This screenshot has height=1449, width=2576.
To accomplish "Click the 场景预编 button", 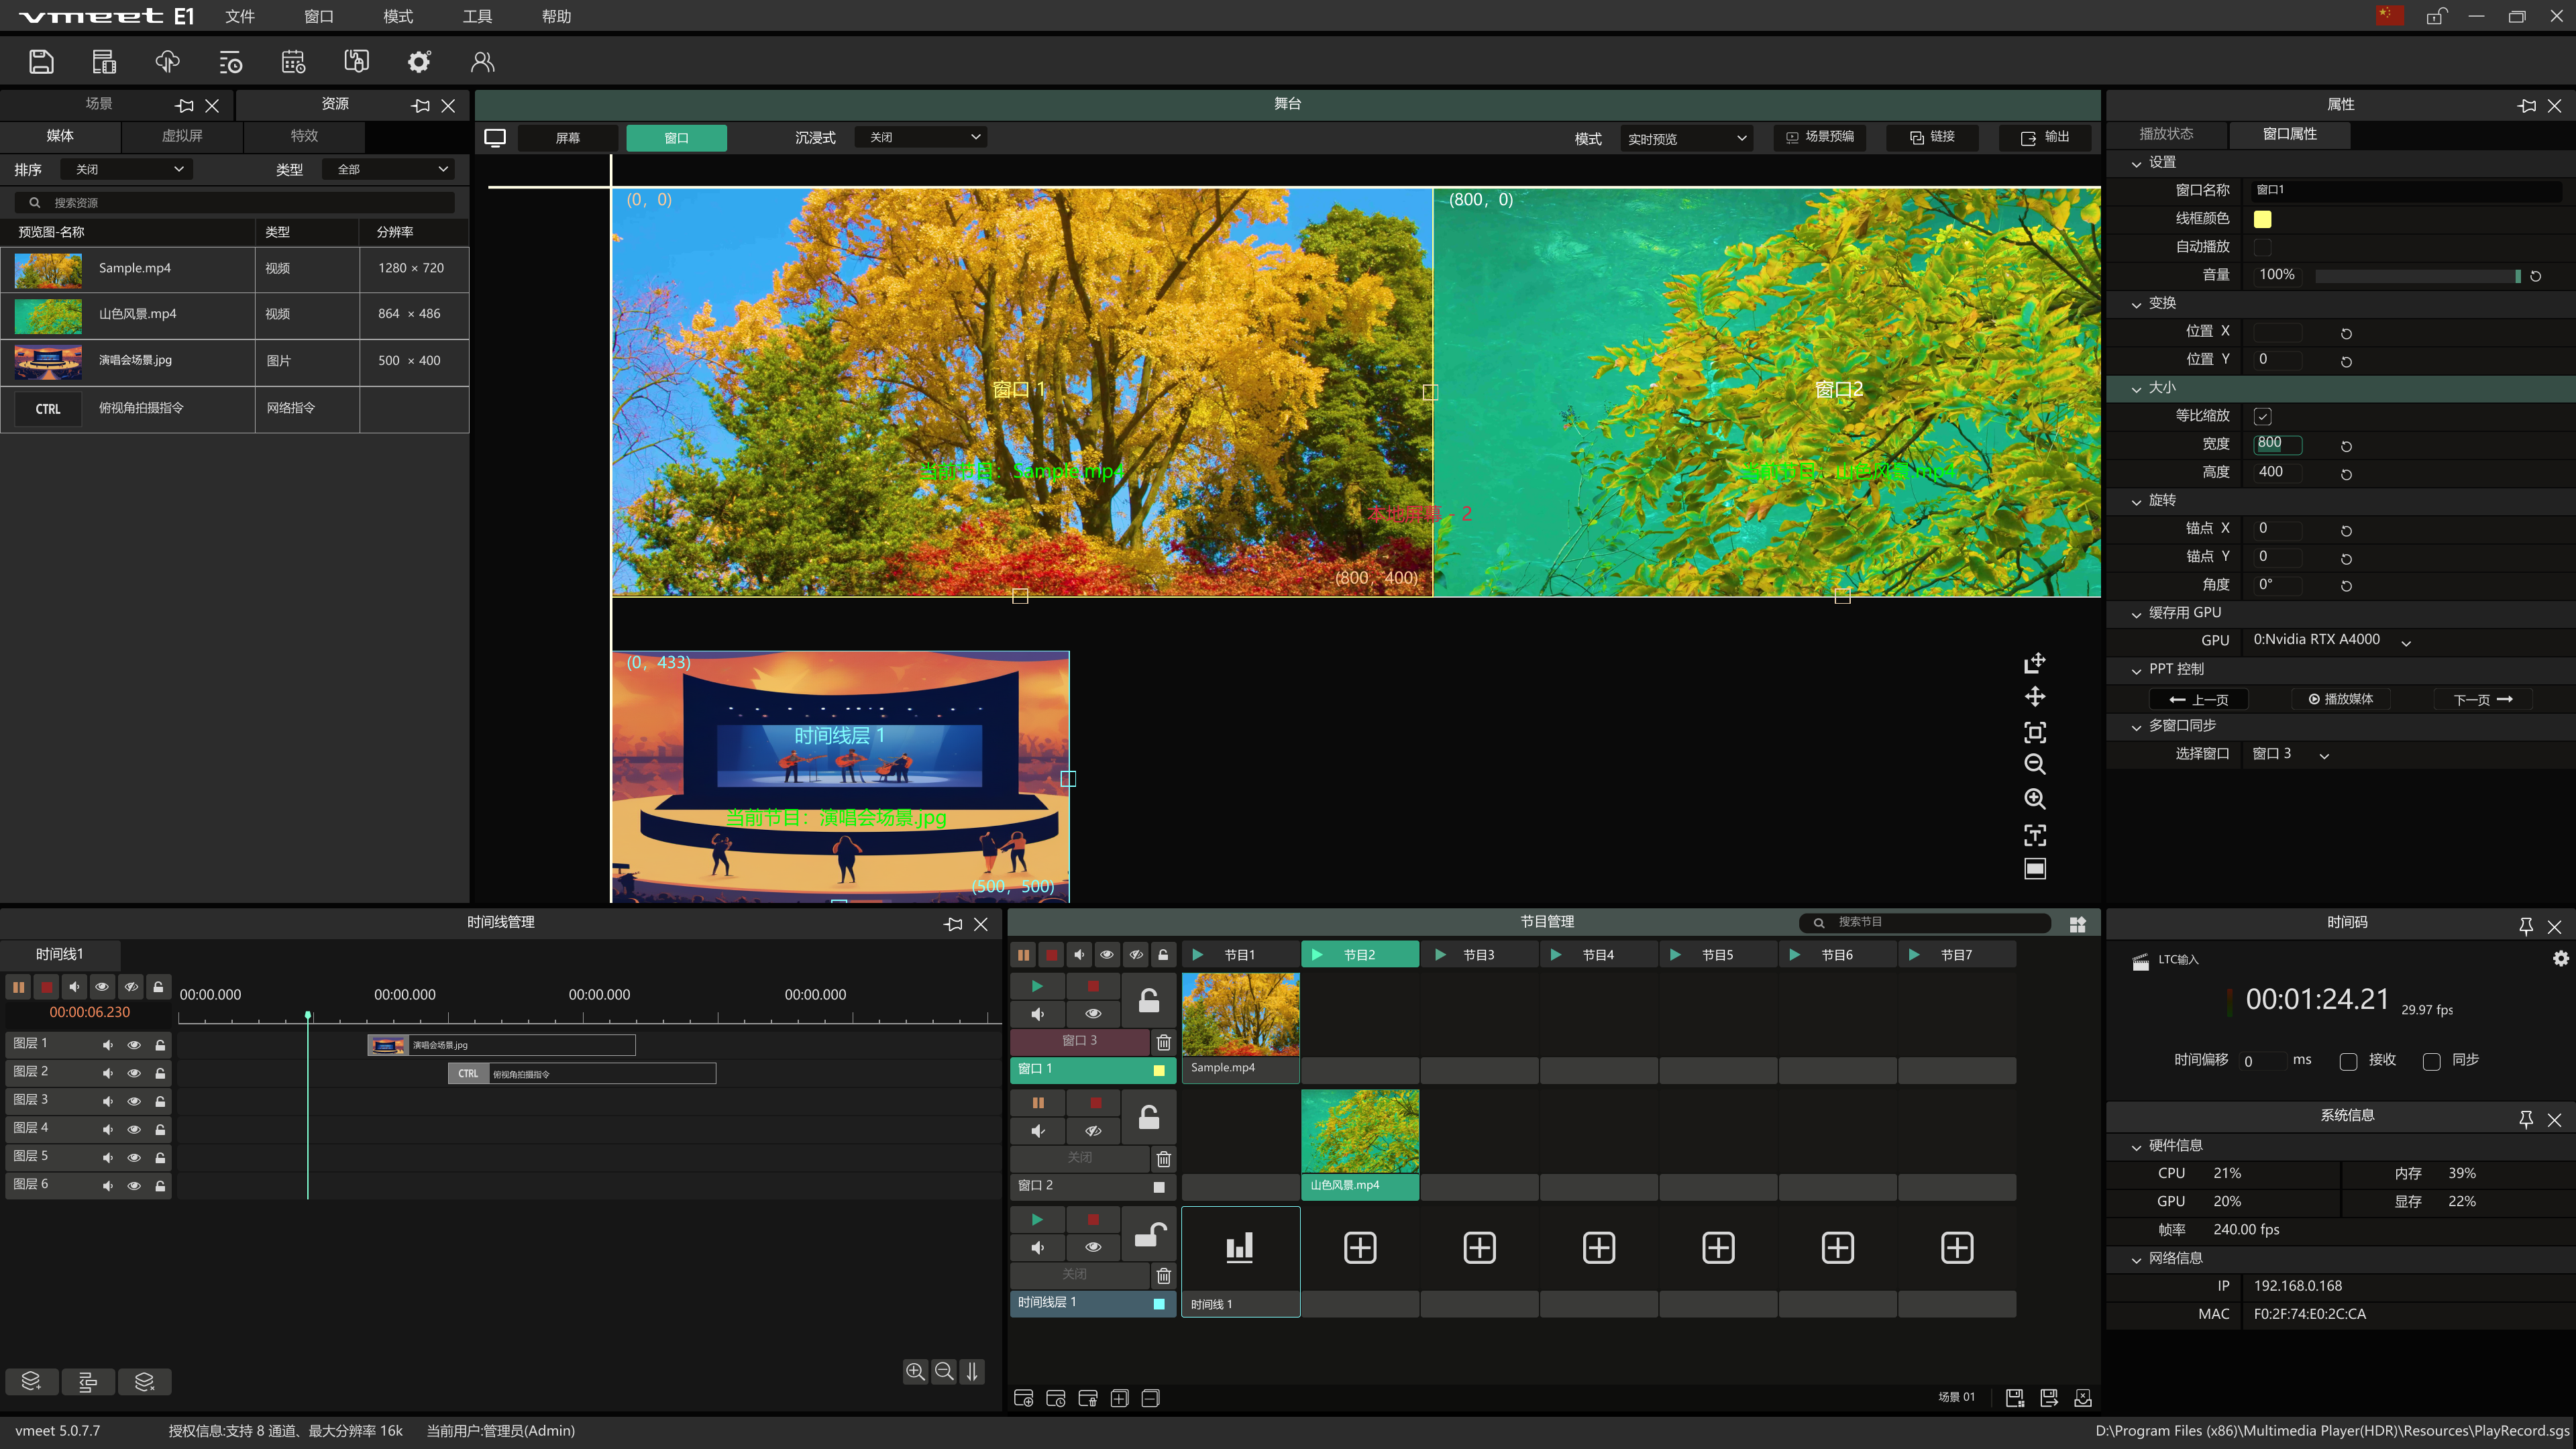I will tap(1820, 137).
